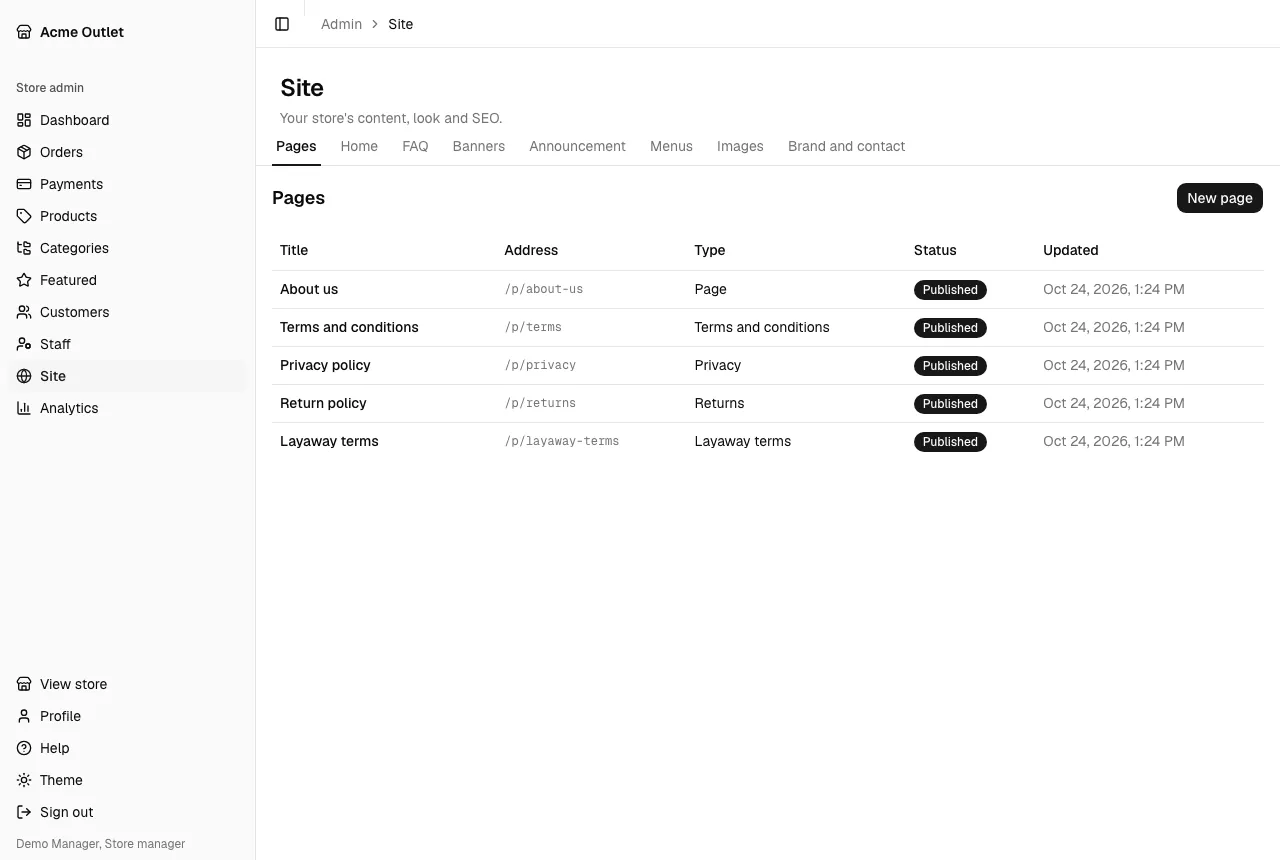Screen dimensions: 1280x860
Task: Toggle the sidebar panel icon
Action: (282, 24)
